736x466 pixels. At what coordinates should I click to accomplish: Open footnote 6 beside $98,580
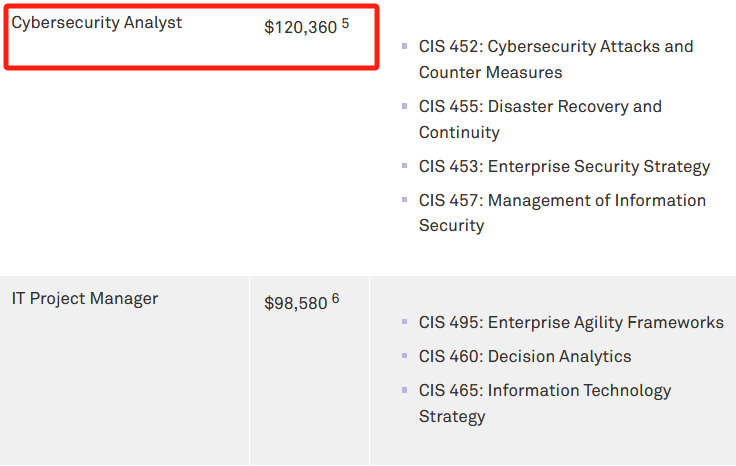(x=336, y=298)
